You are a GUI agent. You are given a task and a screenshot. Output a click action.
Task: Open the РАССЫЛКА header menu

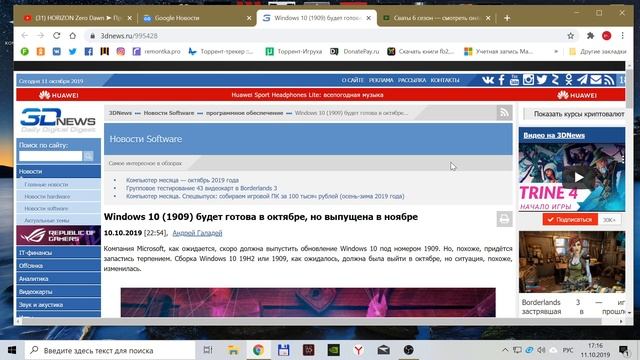pyautogui.click(x=412, y=80)
